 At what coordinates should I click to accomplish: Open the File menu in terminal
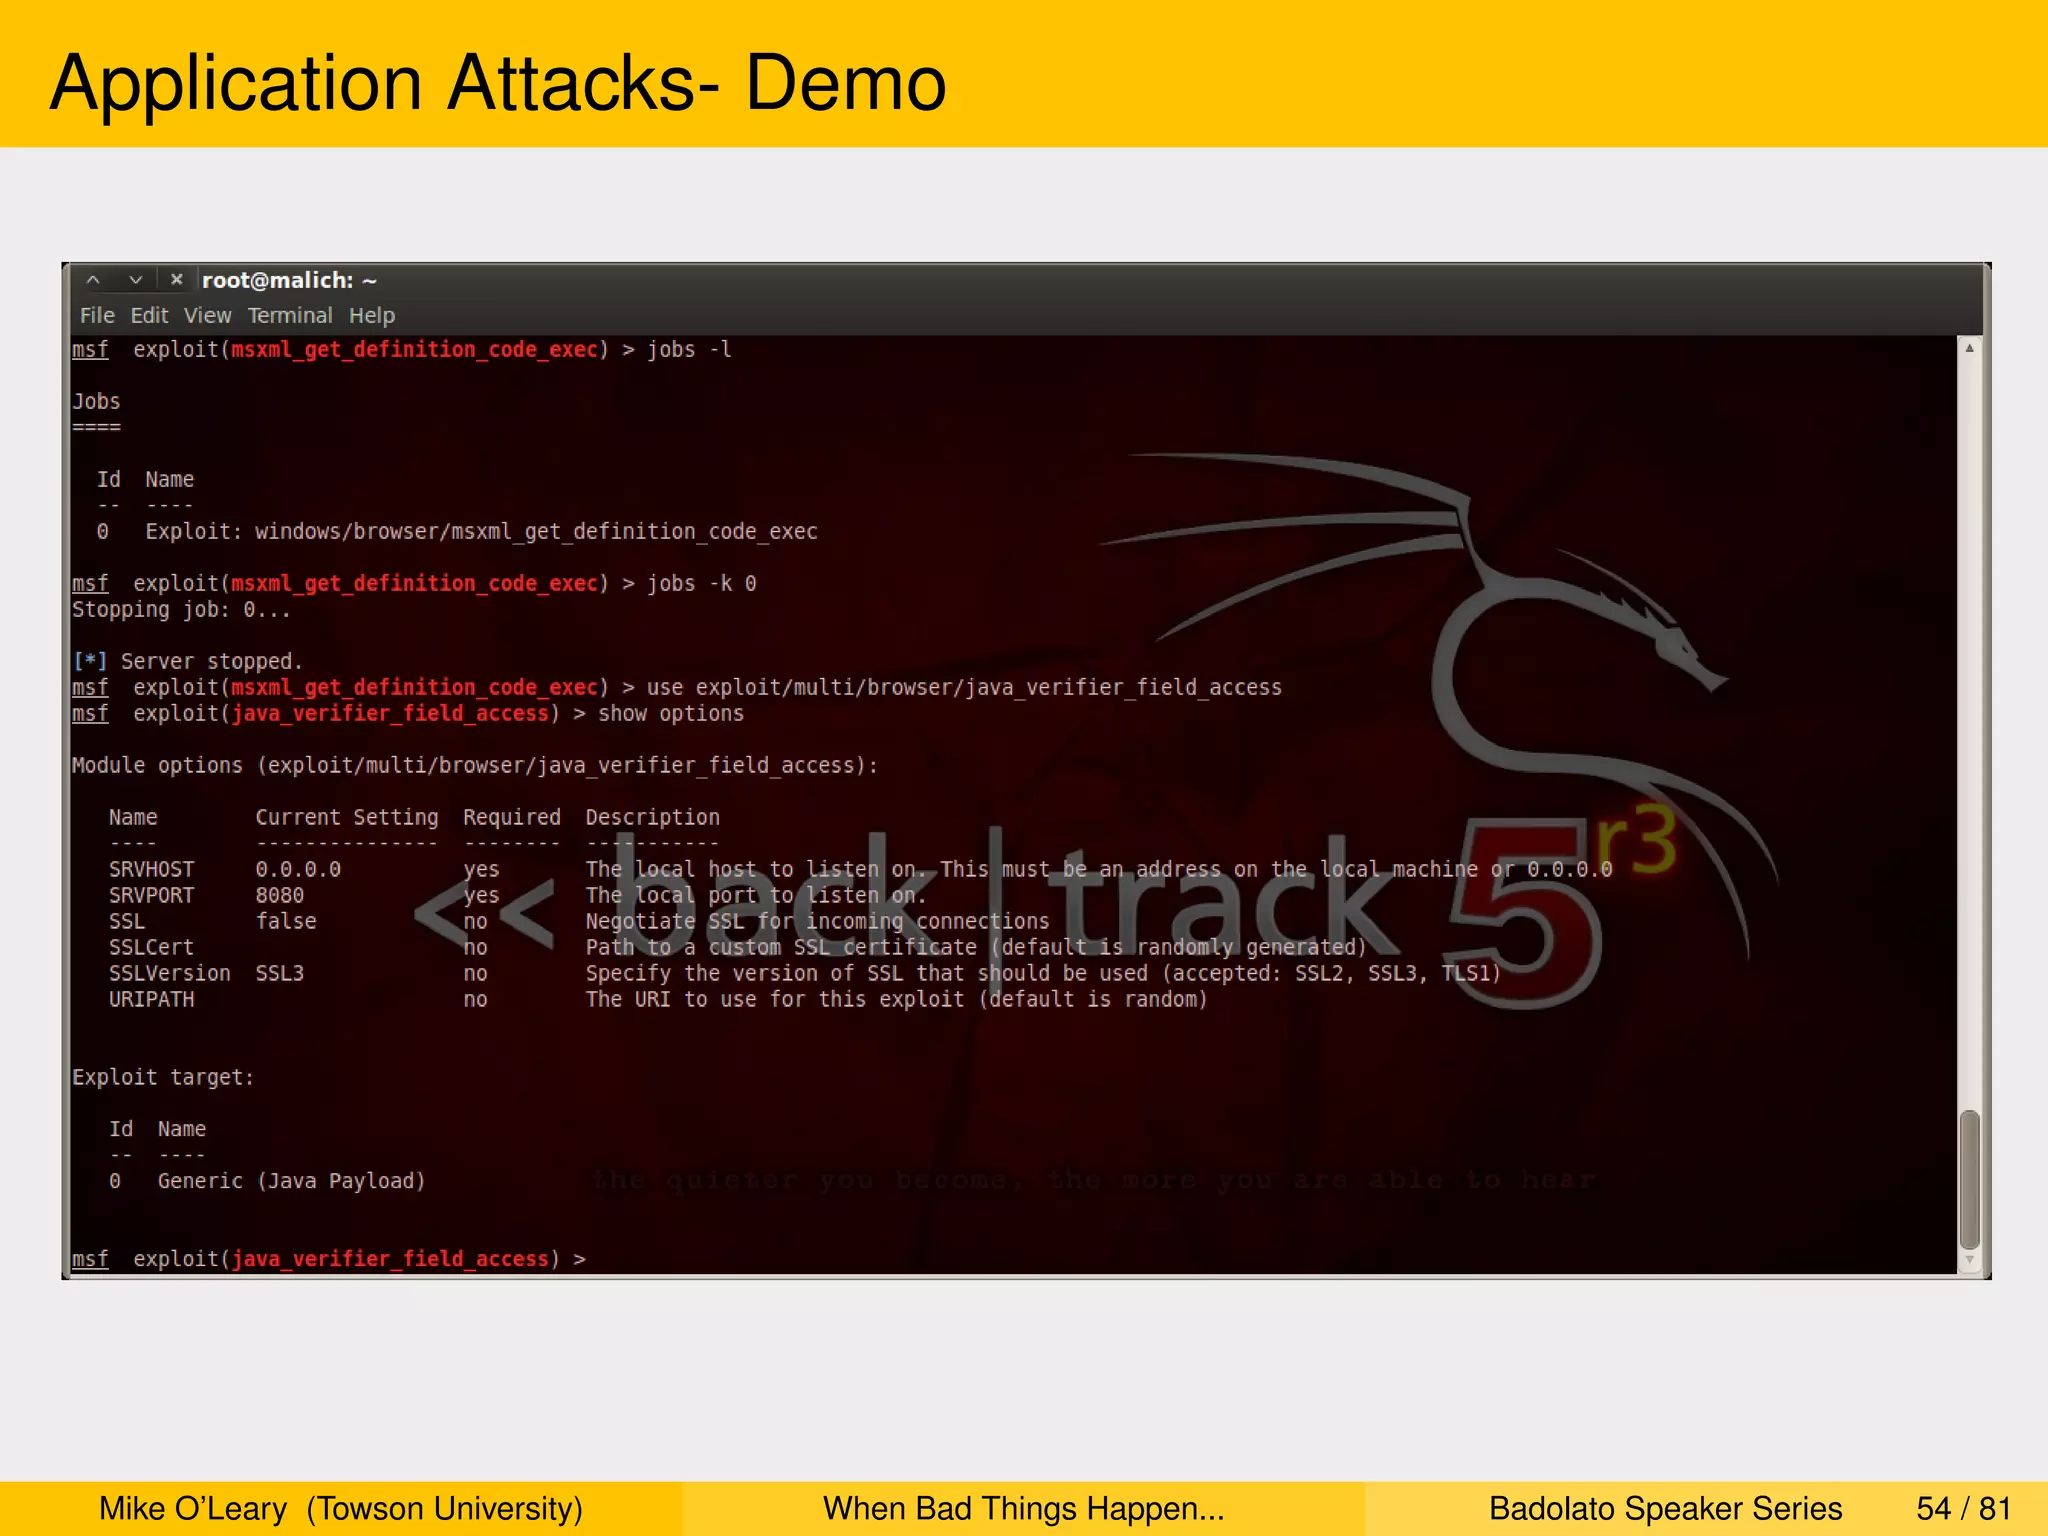pyautogui.click(x=97, y=315)
